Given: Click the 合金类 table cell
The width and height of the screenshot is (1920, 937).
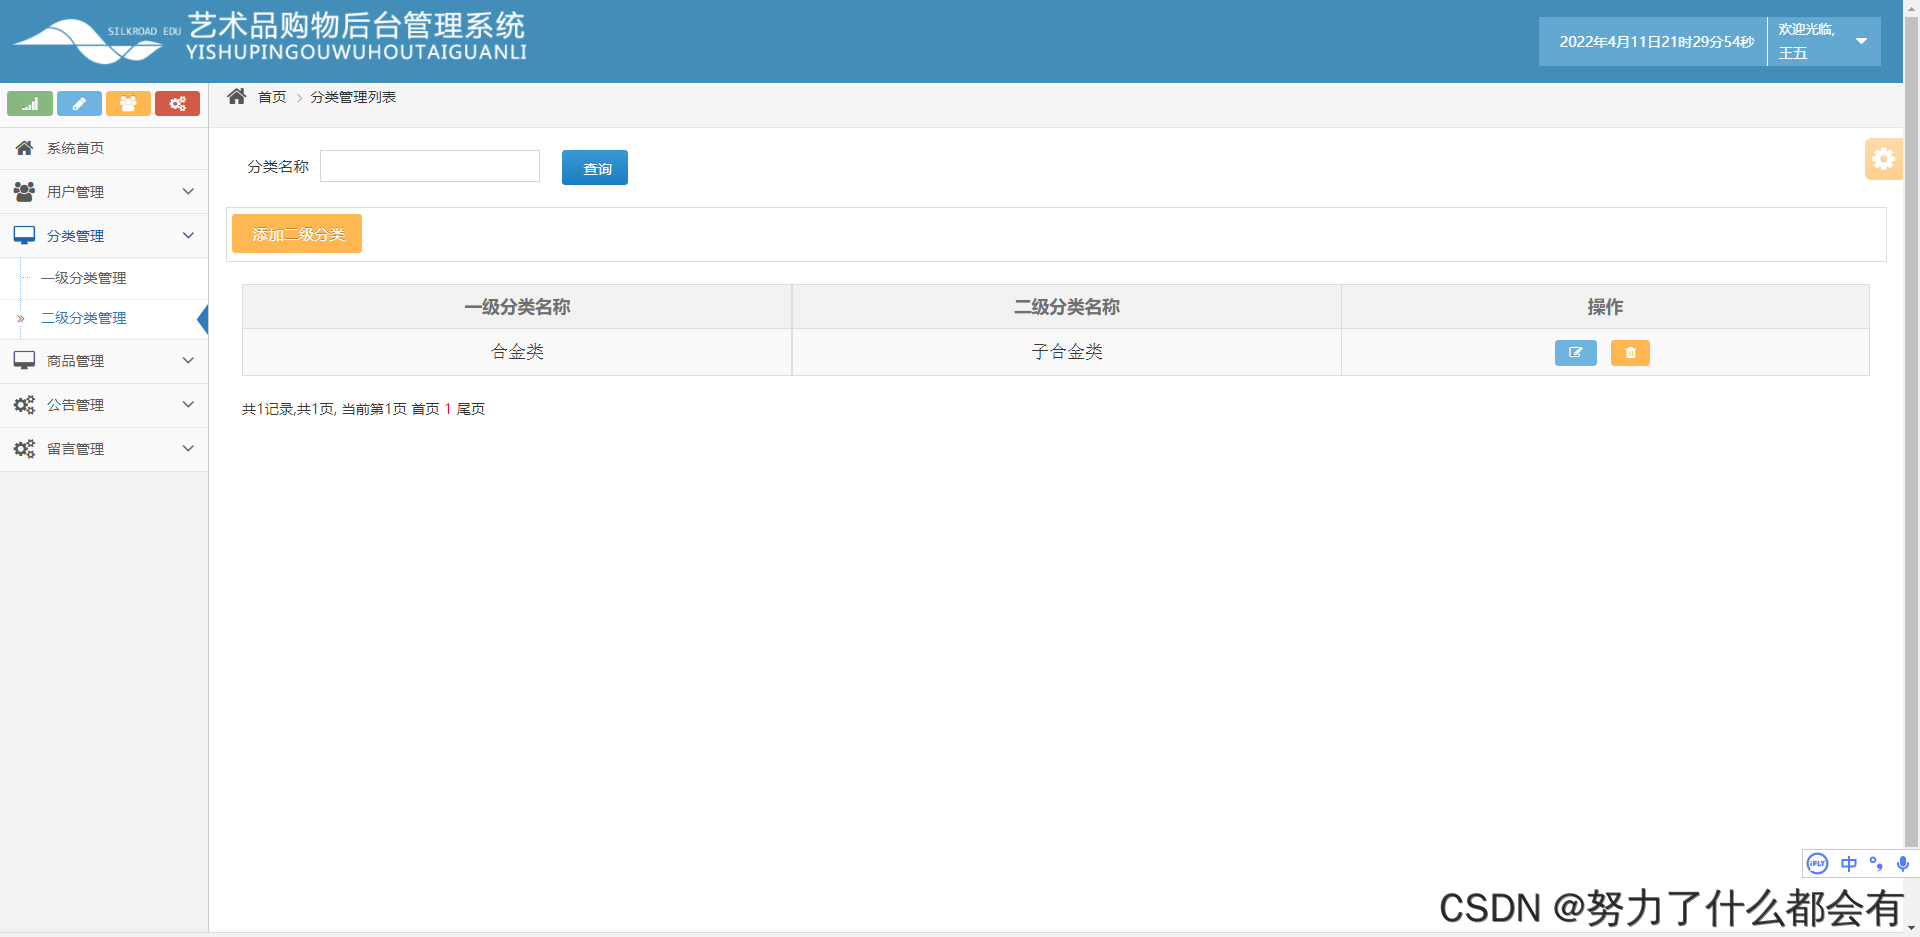Looking at the screenshot, I should click(x=517, y=352).
